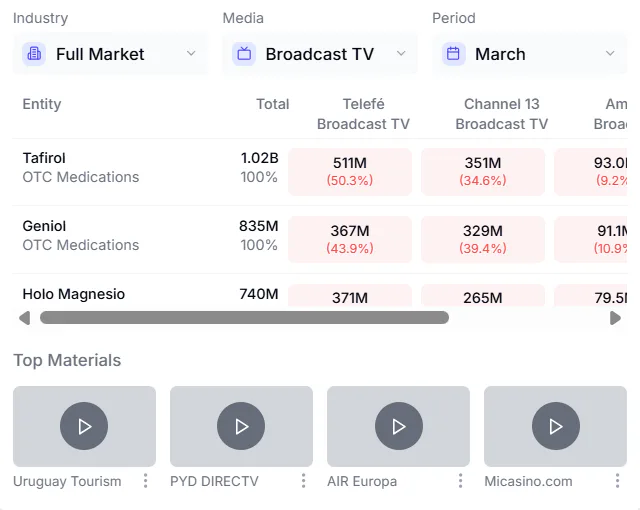Click the 1.02B total for Tafirol

(260, 158)
